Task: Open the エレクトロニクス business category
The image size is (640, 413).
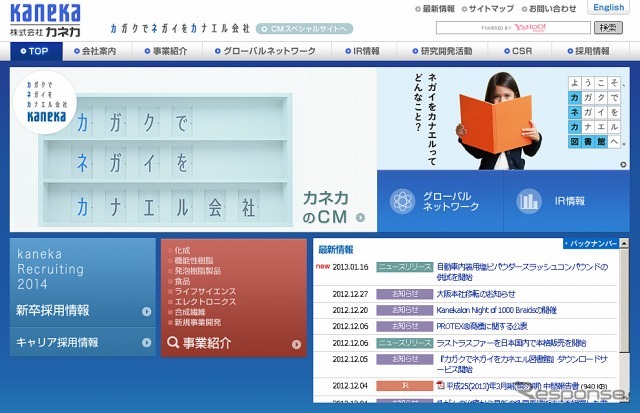Action: (x=205, y=302)
